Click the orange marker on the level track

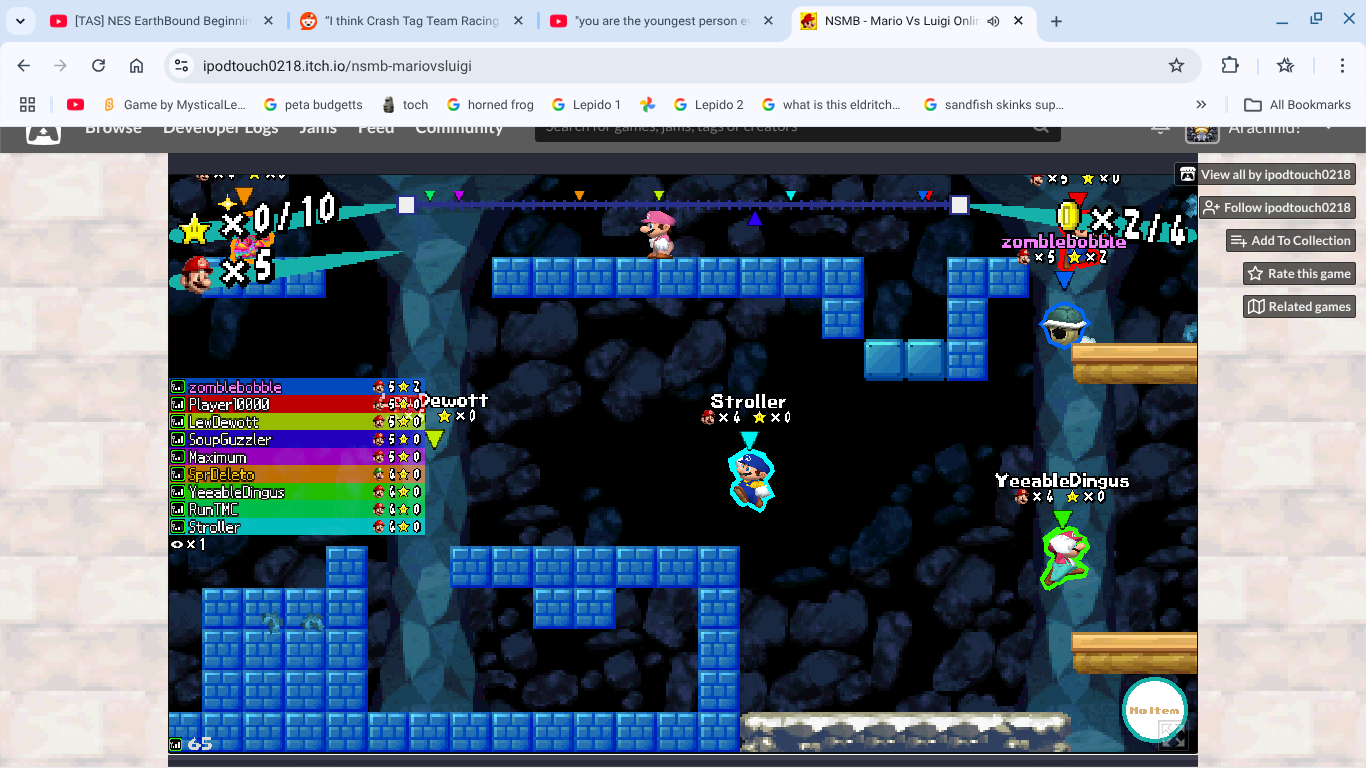[579, 196]
